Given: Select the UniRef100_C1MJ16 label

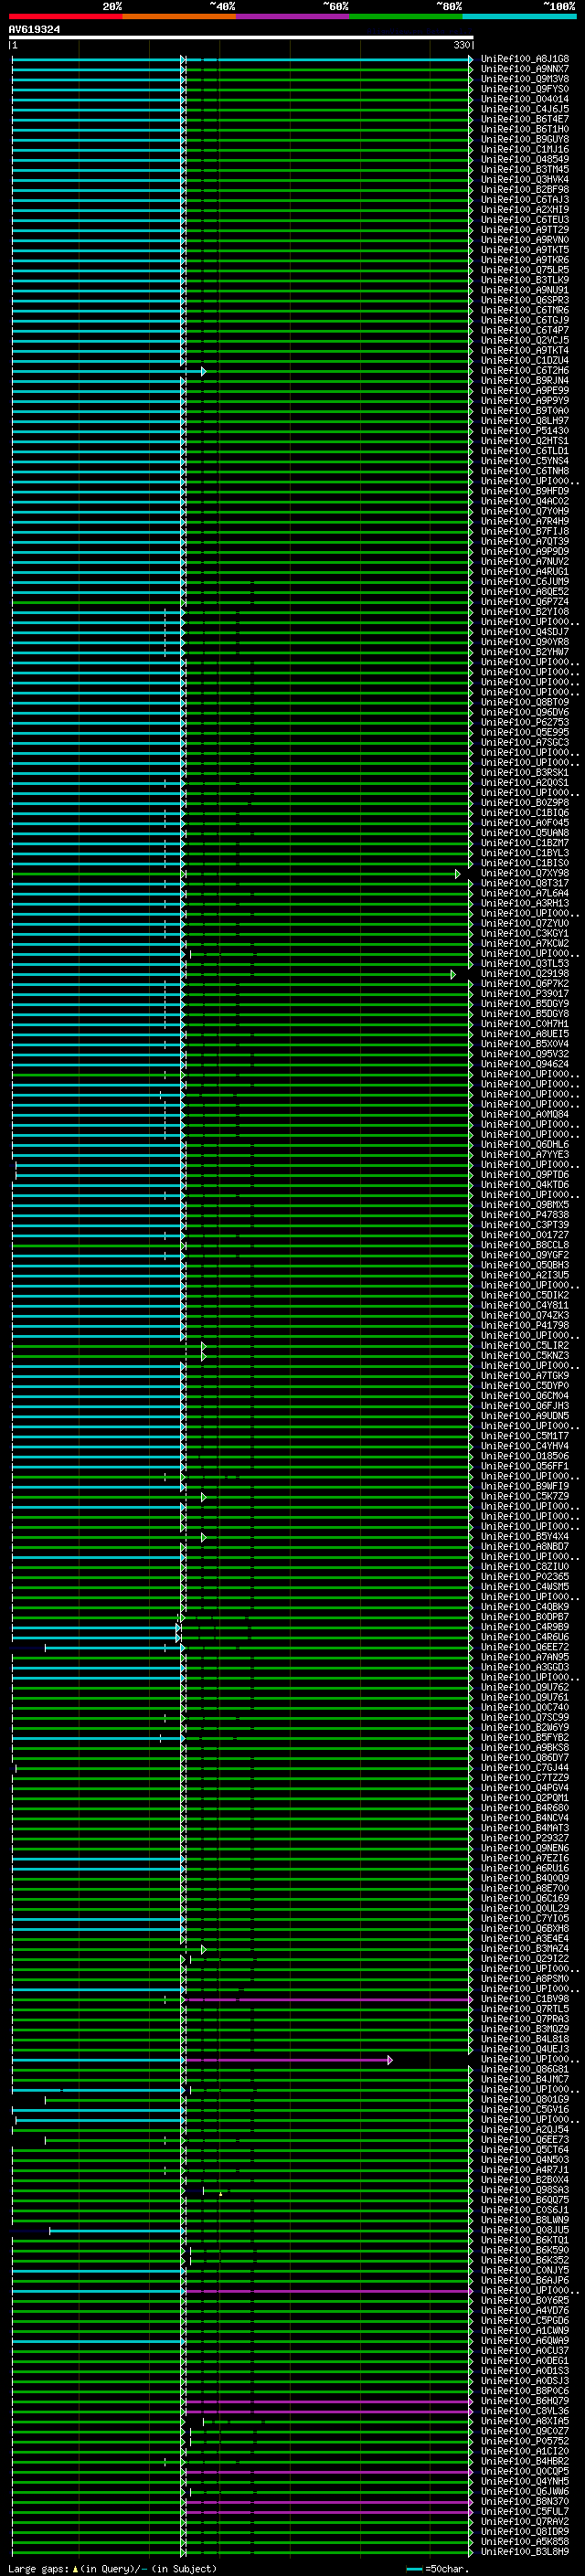Looking at the screenshot, I should coord(525,149).
